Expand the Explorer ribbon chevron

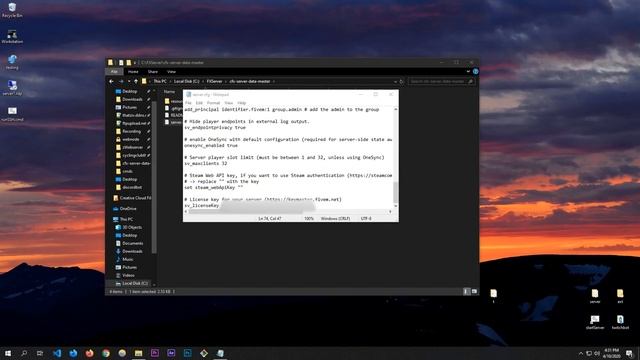click(468, 71)
